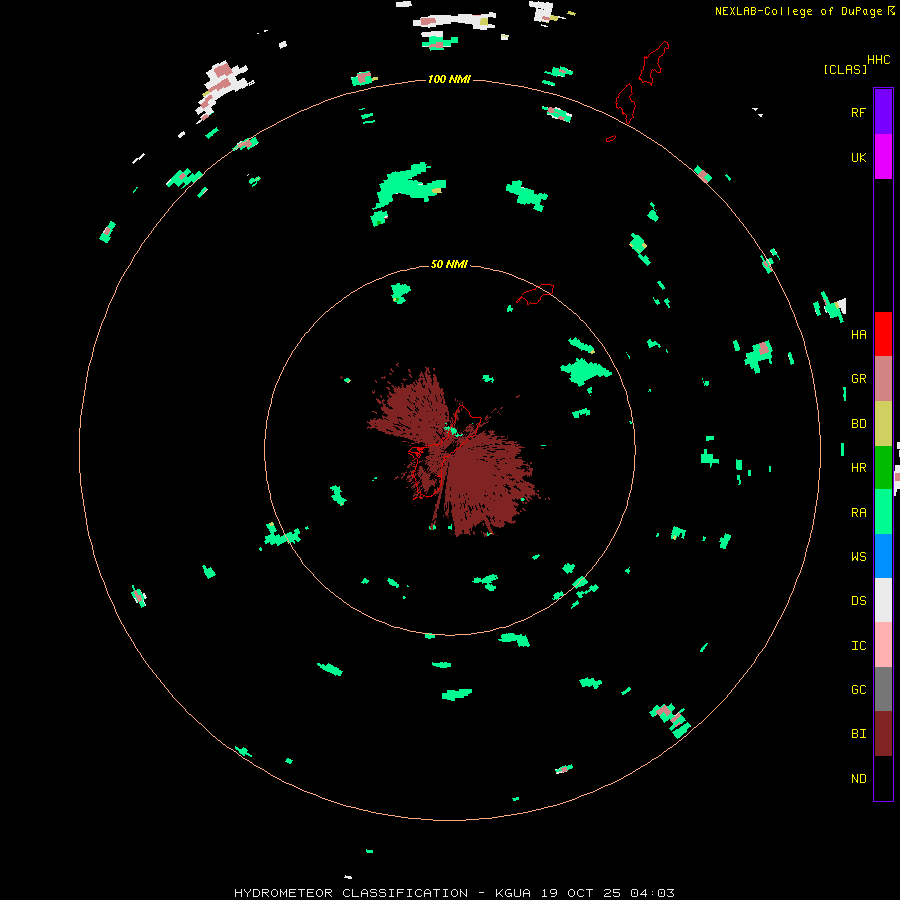Click the 50 NMI range ring label

click(x=449, y=264)
